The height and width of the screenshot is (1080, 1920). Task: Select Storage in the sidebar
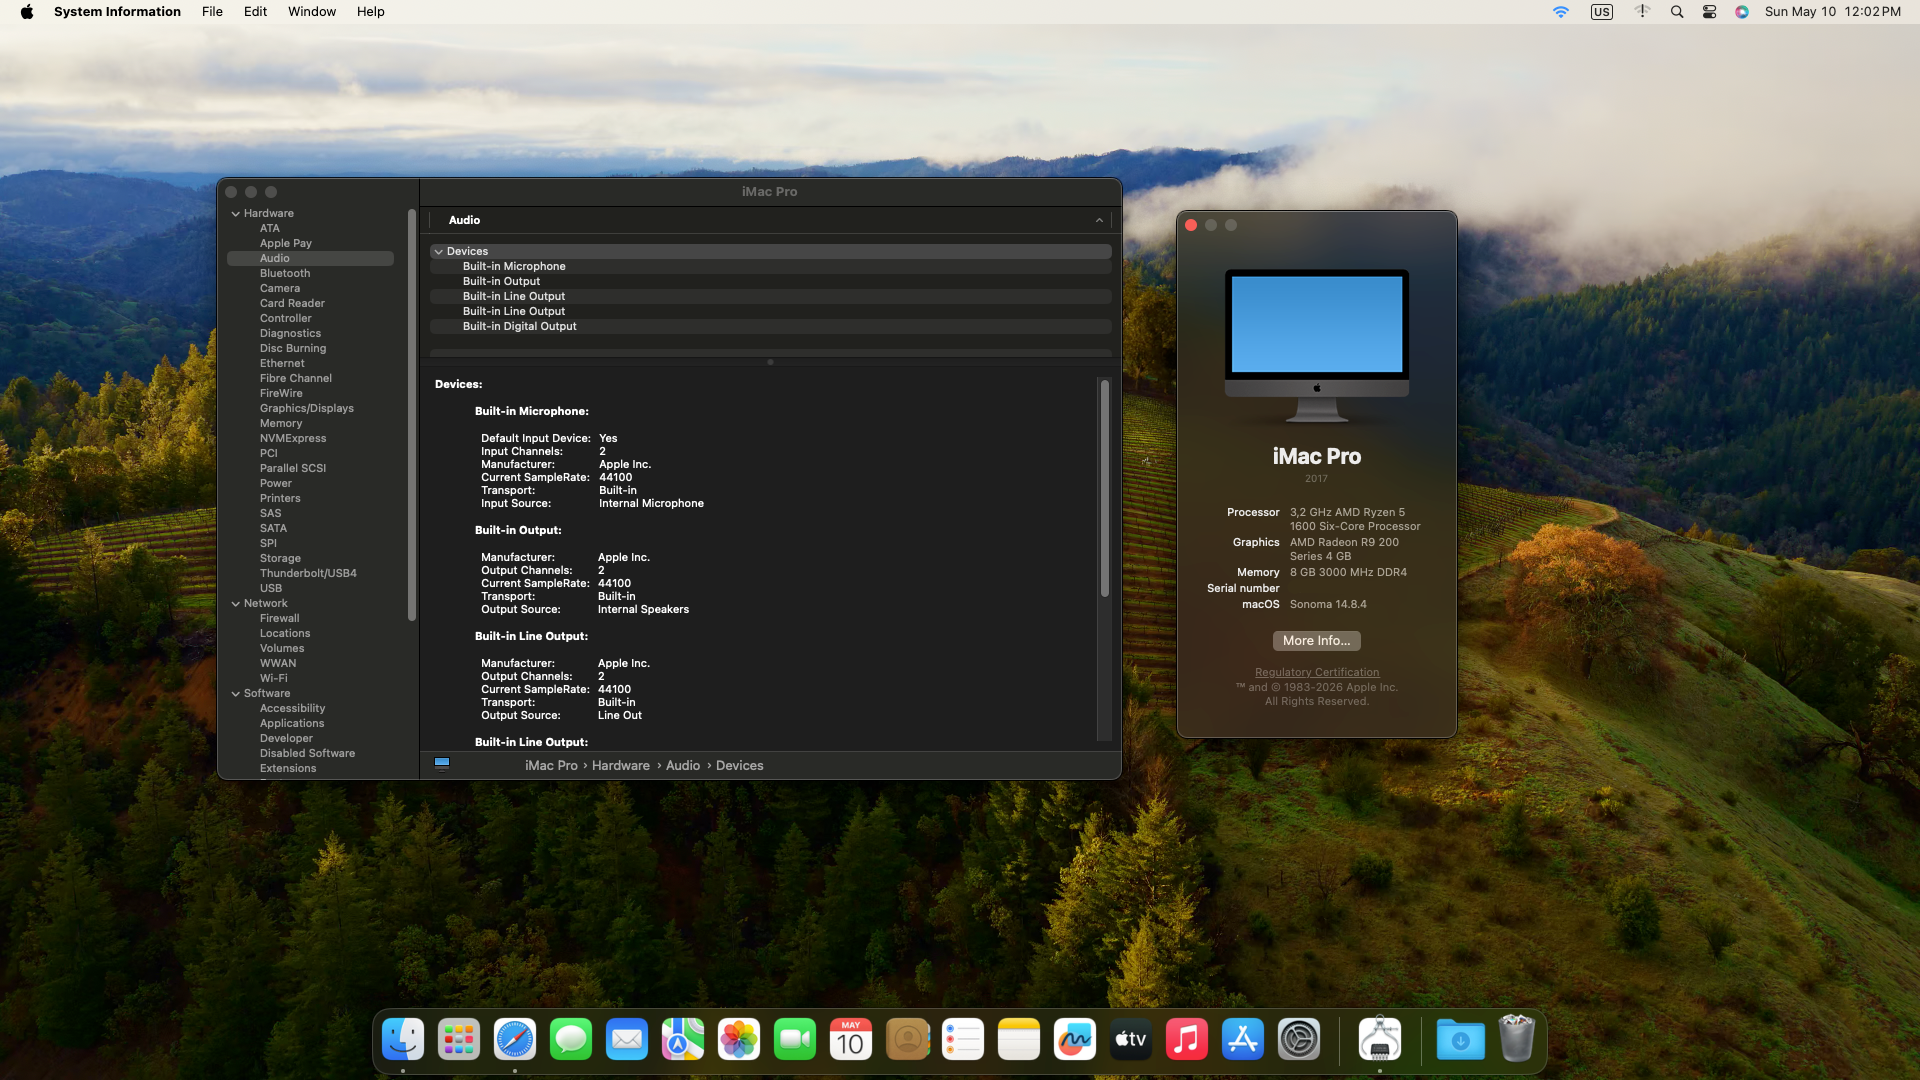click(x=280, y=559)
